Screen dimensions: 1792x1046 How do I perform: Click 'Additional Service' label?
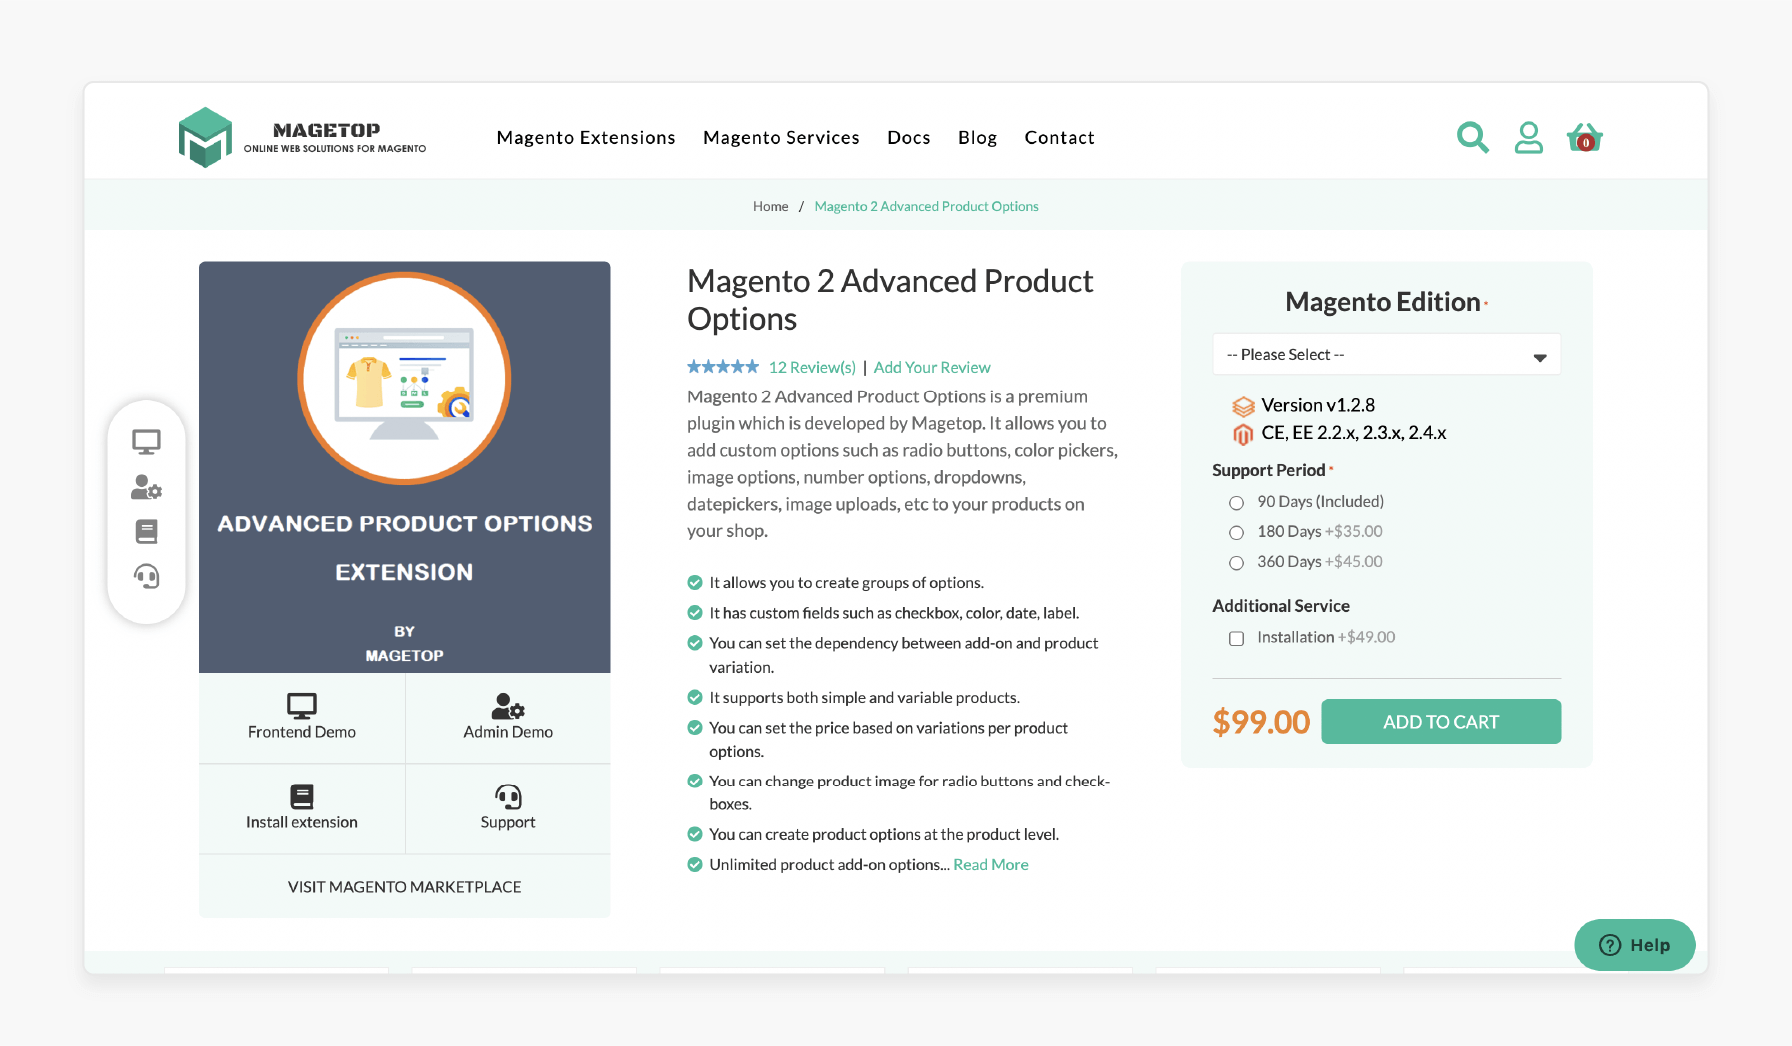[1281, 606]
